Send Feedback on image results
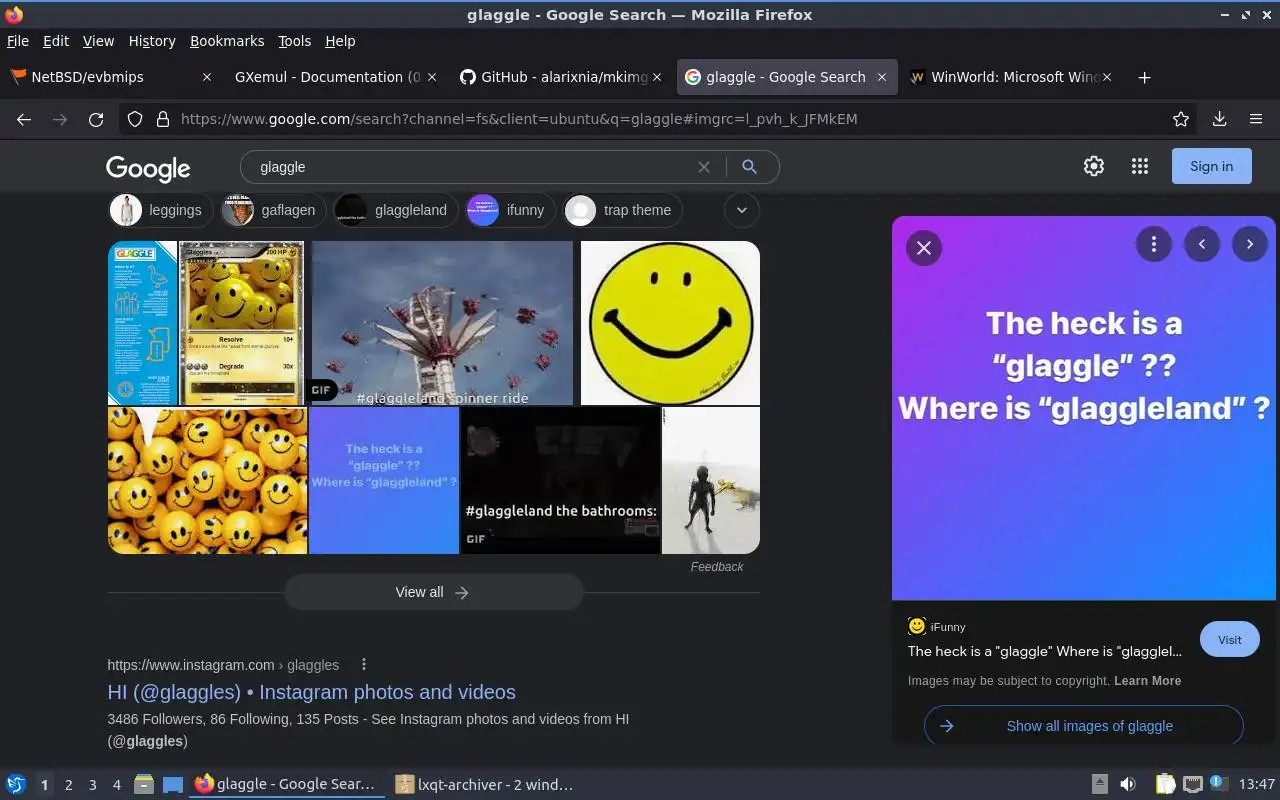Image resolution: width=1280 pixels, height=800 pixels. 717,567
